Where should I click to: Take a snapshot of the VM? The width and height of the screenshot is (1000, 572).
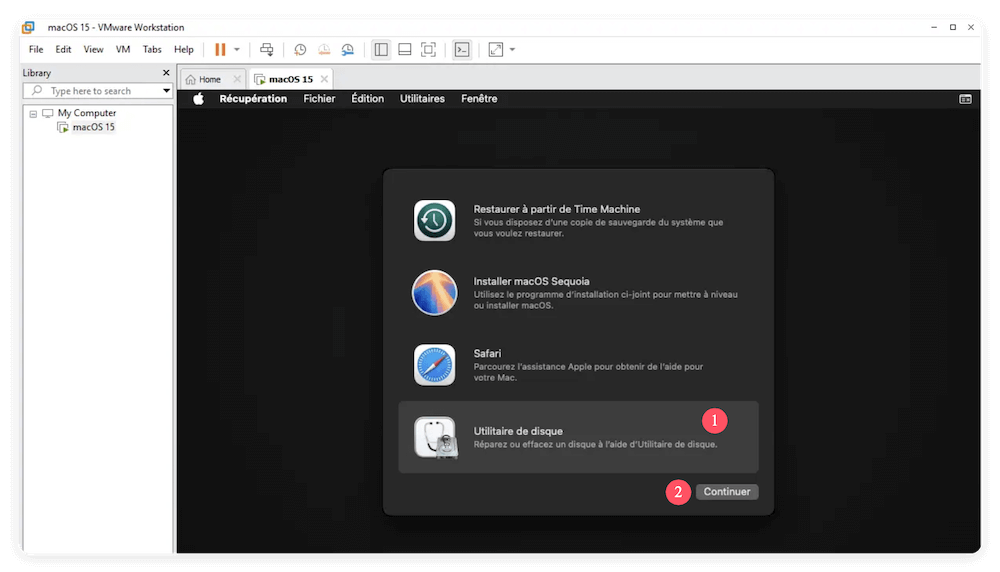300,50
